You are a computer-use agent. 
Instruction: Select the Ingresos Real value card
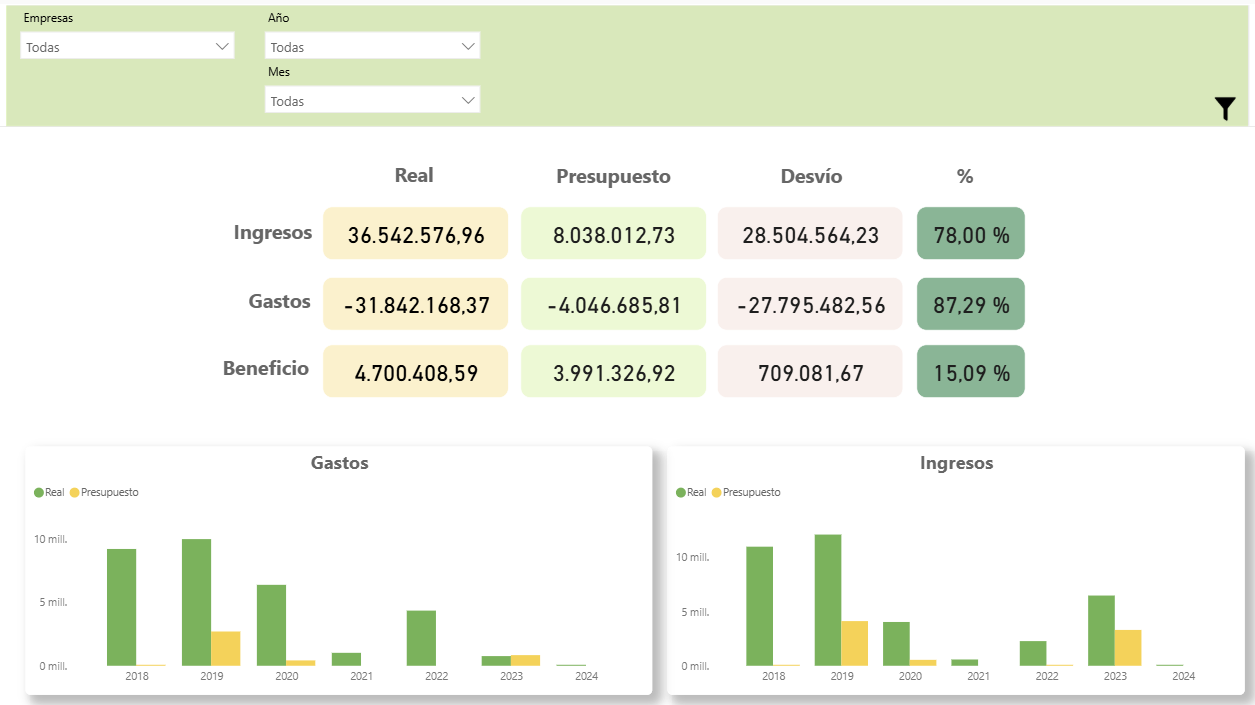tap(416, 234)
